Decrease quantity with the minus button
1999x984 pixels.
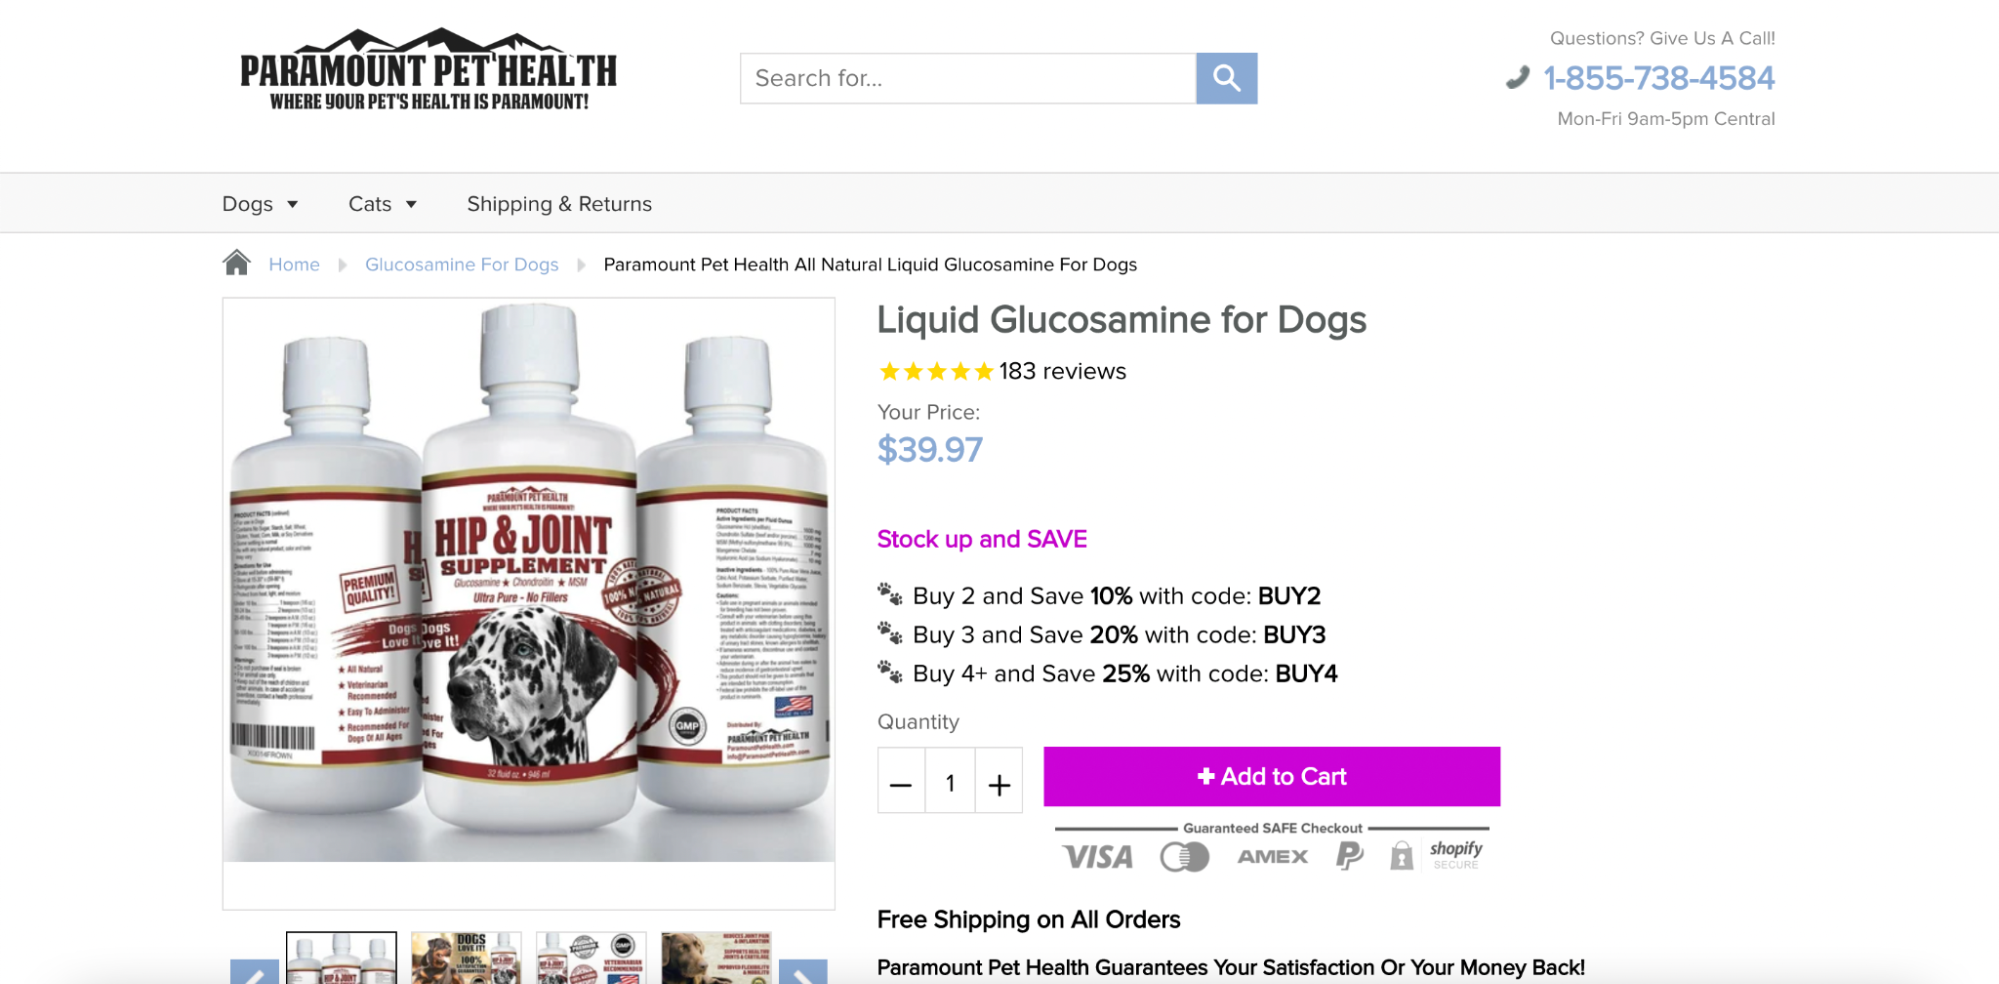pyautogui.click(x=901, y=781)
